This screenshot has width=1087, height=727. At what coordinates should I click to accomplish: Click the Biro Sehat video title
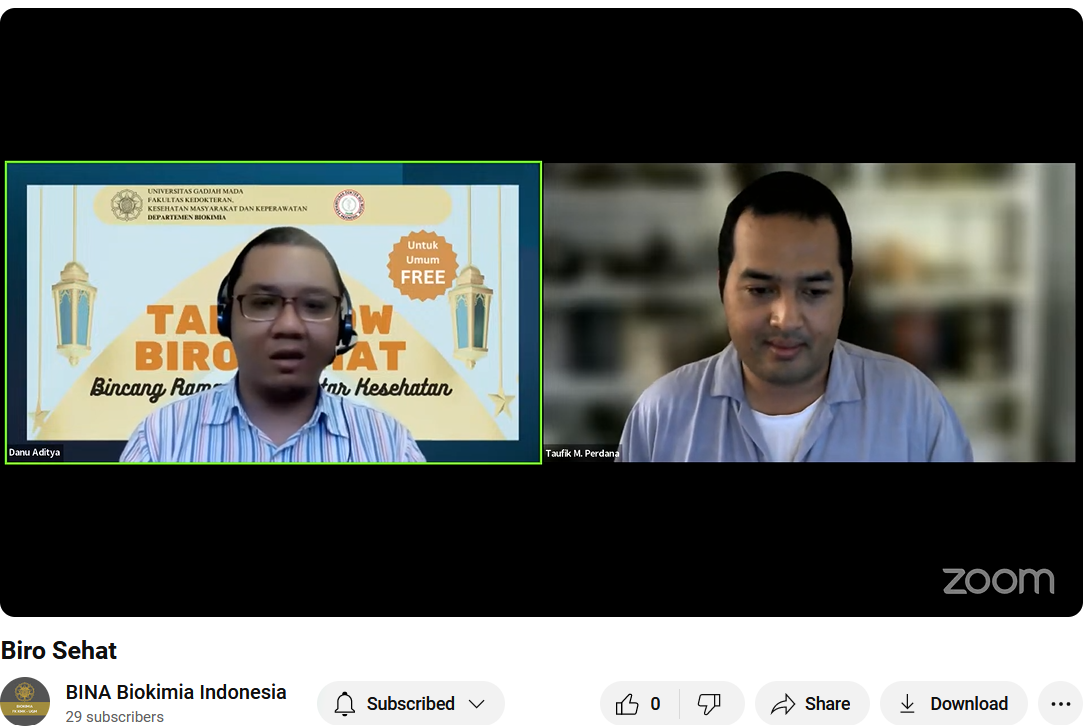[59, 650]
